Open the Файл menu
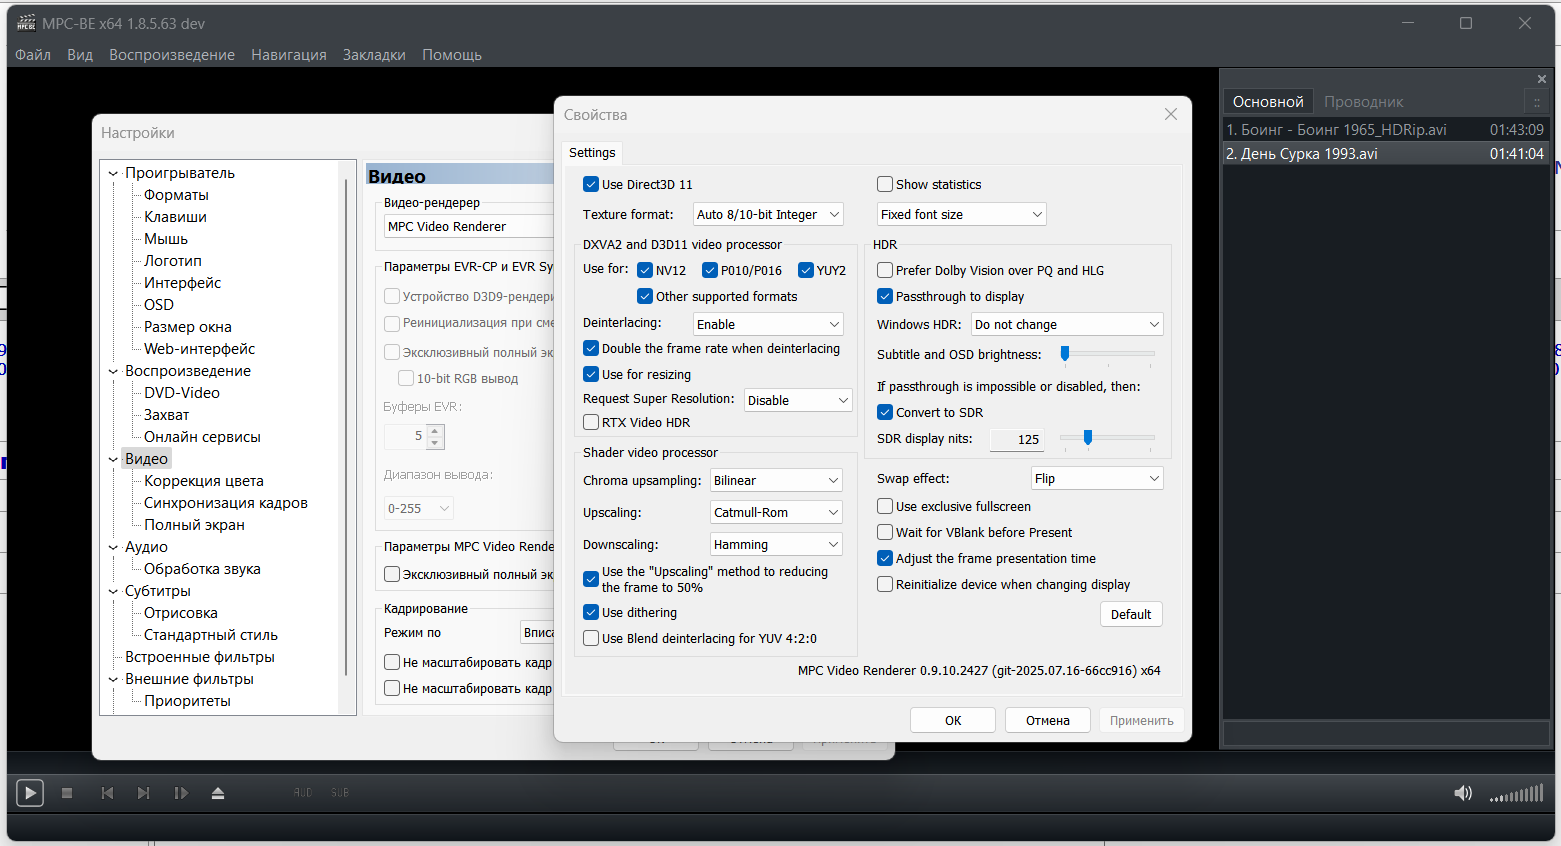Viewport: 1561px width, 846px height. pos(33,55)
